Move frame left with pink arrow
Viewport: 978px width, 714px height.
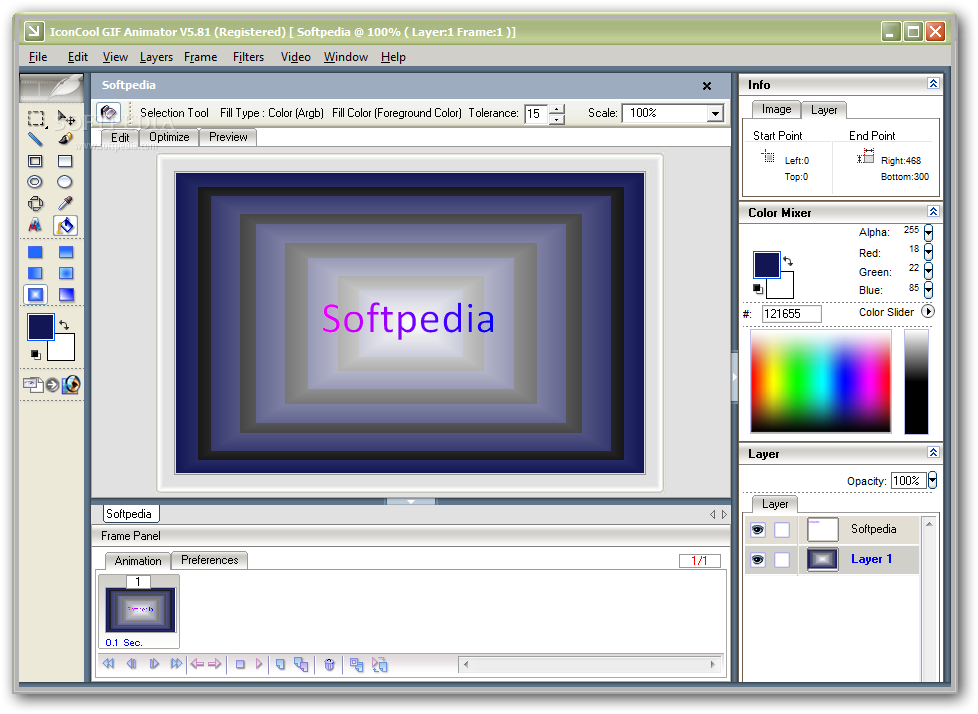[197, 663]
